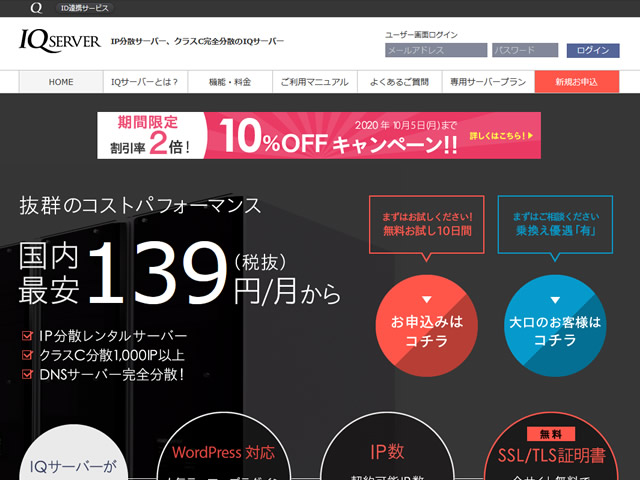Open the 専用サーバープラン menu item
This screenshot has height=480, width=640.
488,82
